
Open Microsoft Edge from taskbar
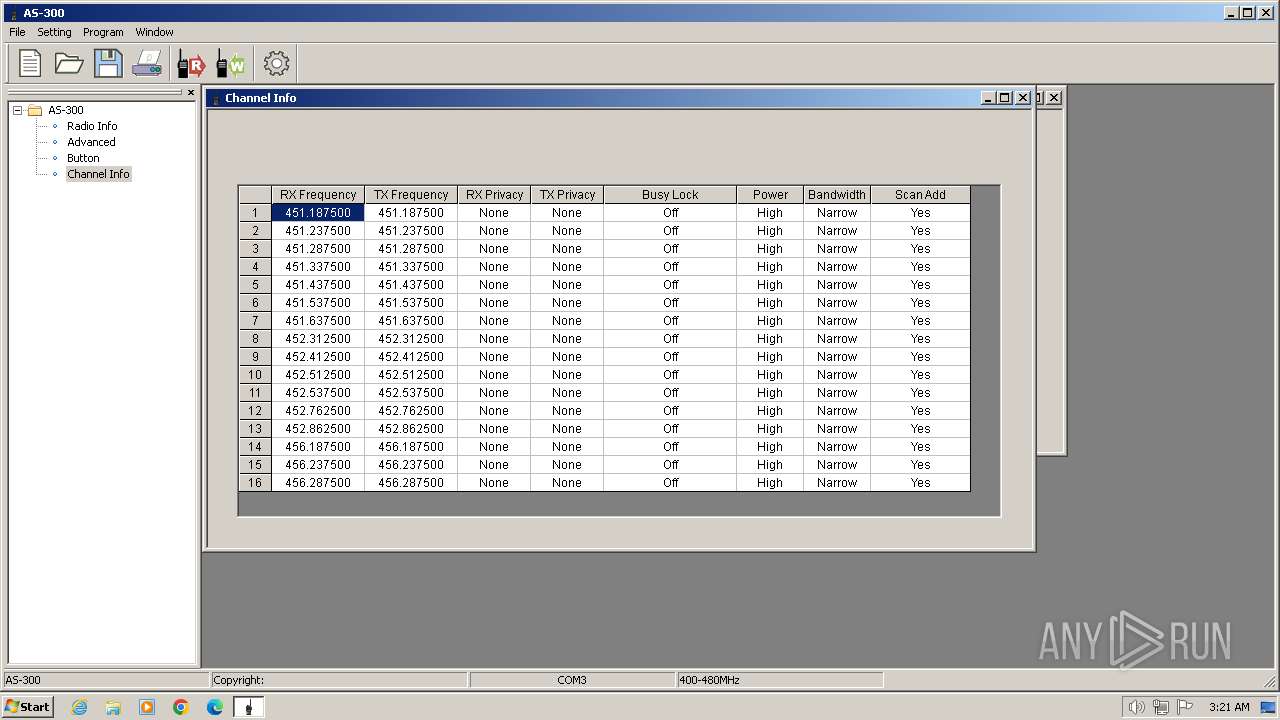pos(215,707)
